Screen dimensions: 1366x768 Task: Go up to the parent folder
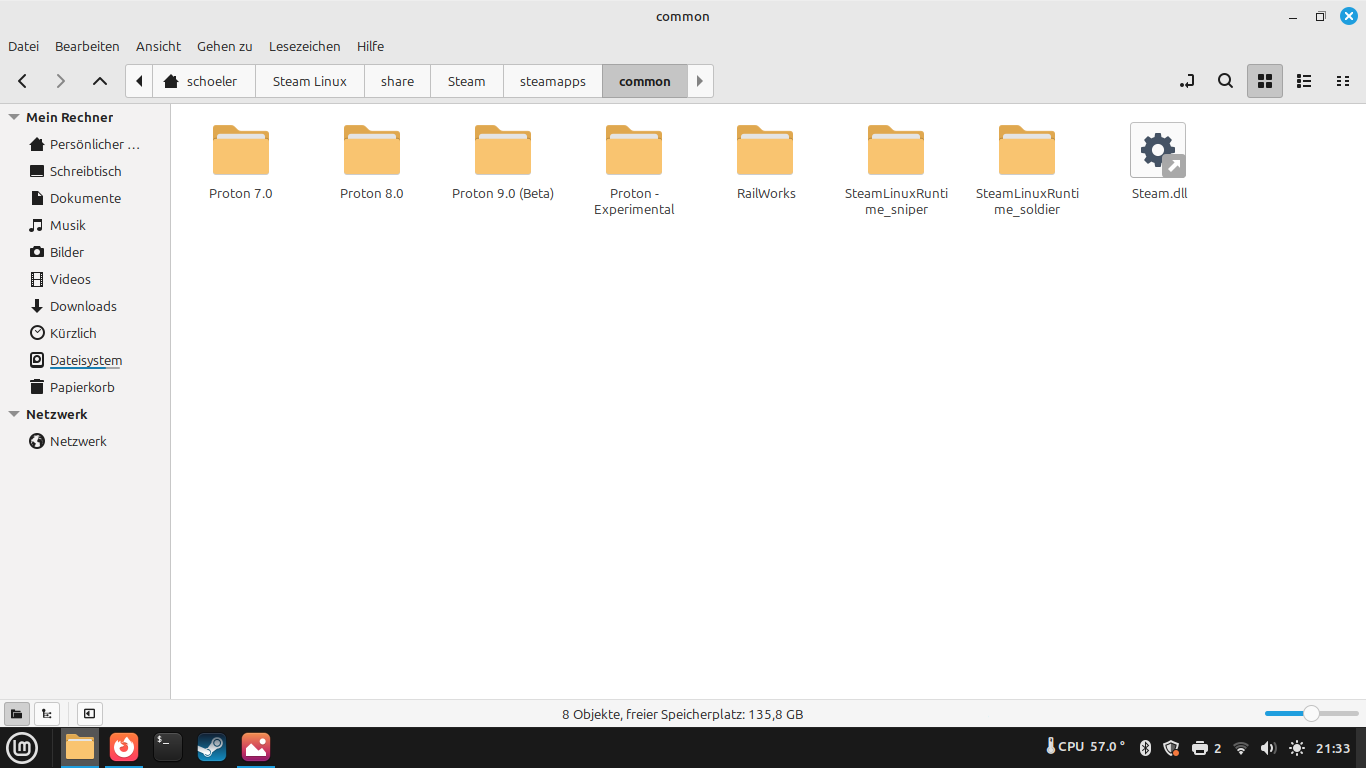(x=100, y=81)
